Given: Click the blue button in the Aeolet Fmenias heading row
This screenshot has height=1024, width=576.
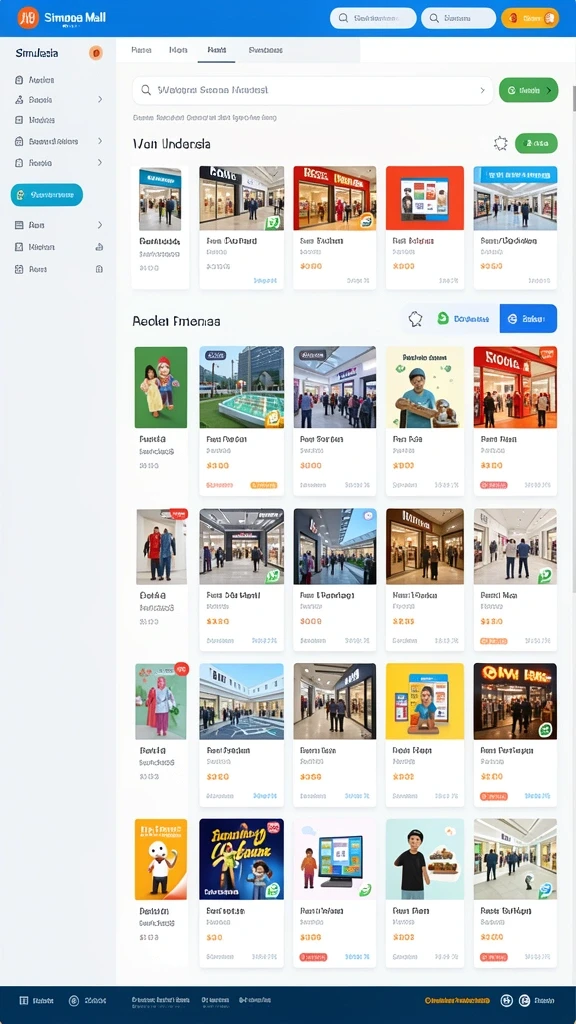Looking at the screenshot, I should pyautogui.click(x=528, y=319).
